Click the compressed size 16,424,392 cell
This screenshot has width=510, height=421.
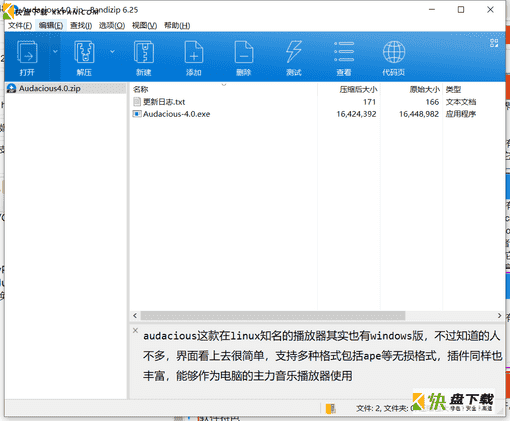tap(356, 114)
